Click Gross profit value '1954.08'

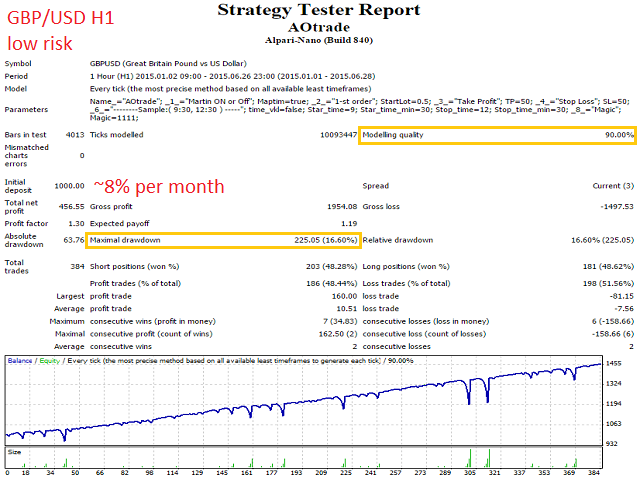[342, 207]
